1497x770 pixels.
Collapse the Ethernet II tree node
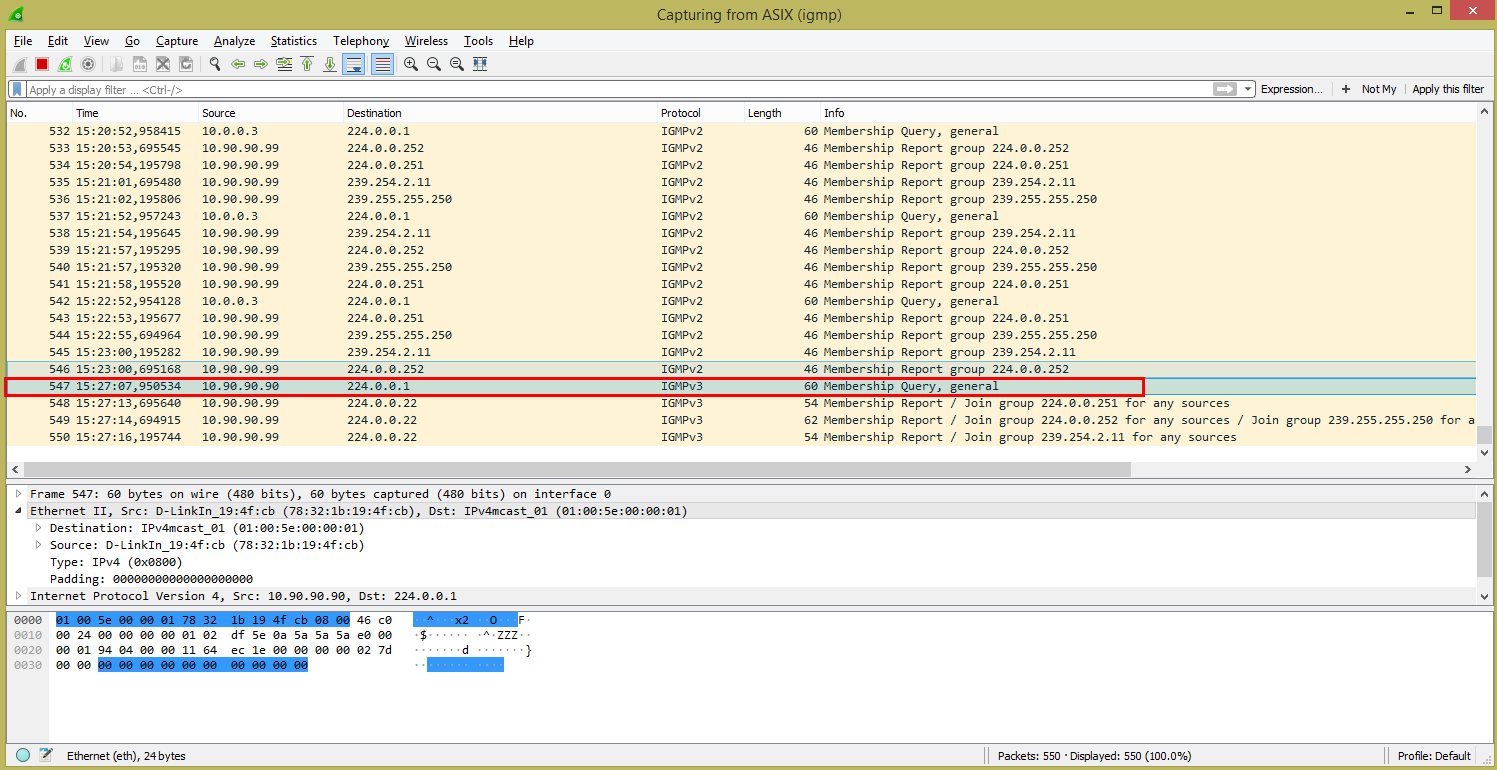click(18, 511)
